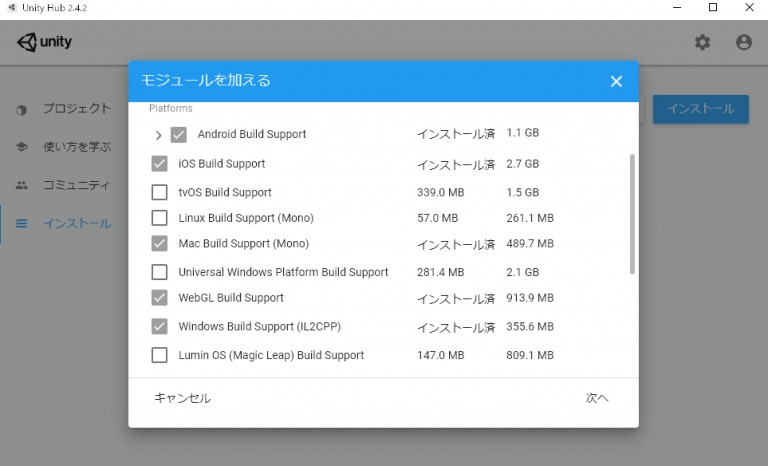
Task: Click the 使い方を学ぶ graduation cap icon
Action: tap(22, 147)
